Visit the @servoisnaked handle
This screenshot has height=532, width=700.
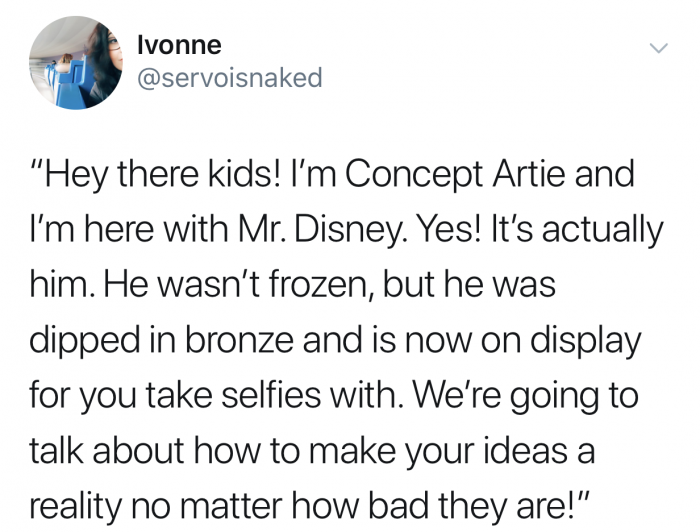click(x=229, y=77)
